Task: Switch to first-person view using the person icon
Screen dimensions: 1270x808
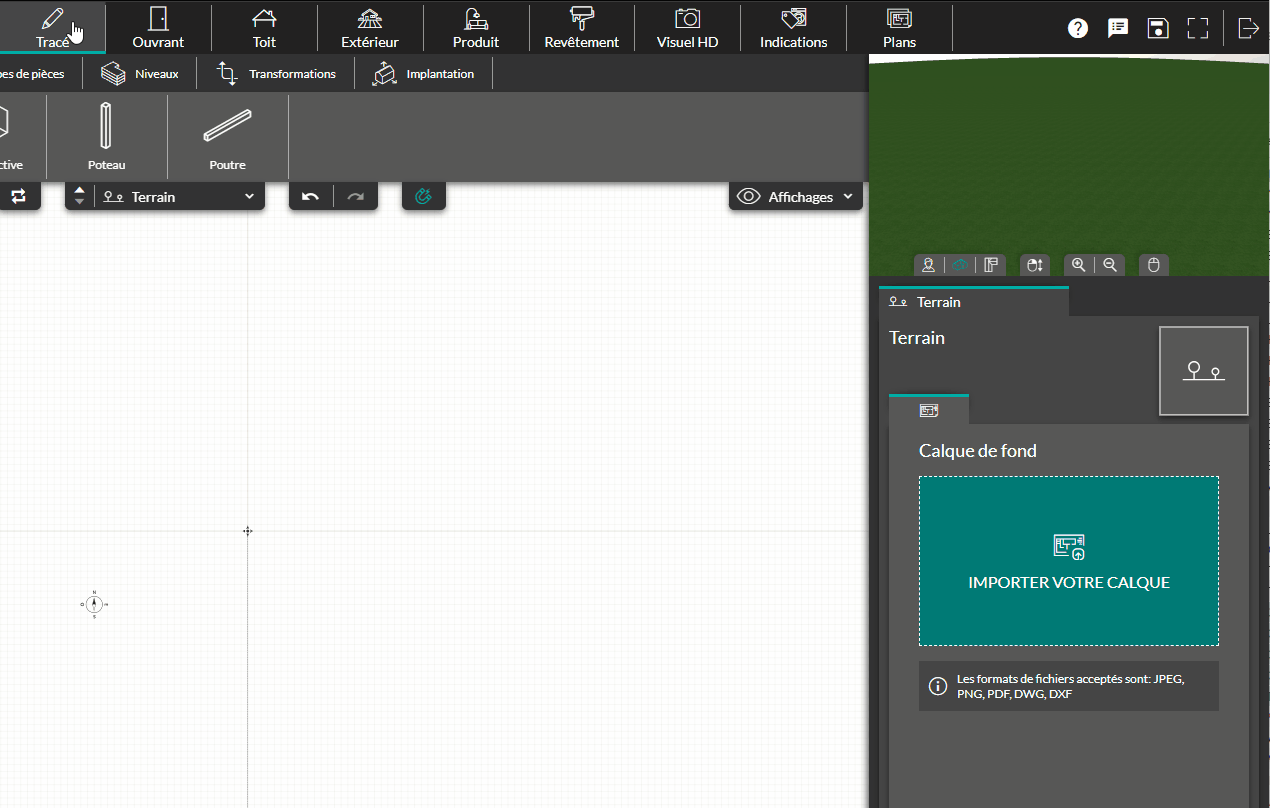Action: 928,264
